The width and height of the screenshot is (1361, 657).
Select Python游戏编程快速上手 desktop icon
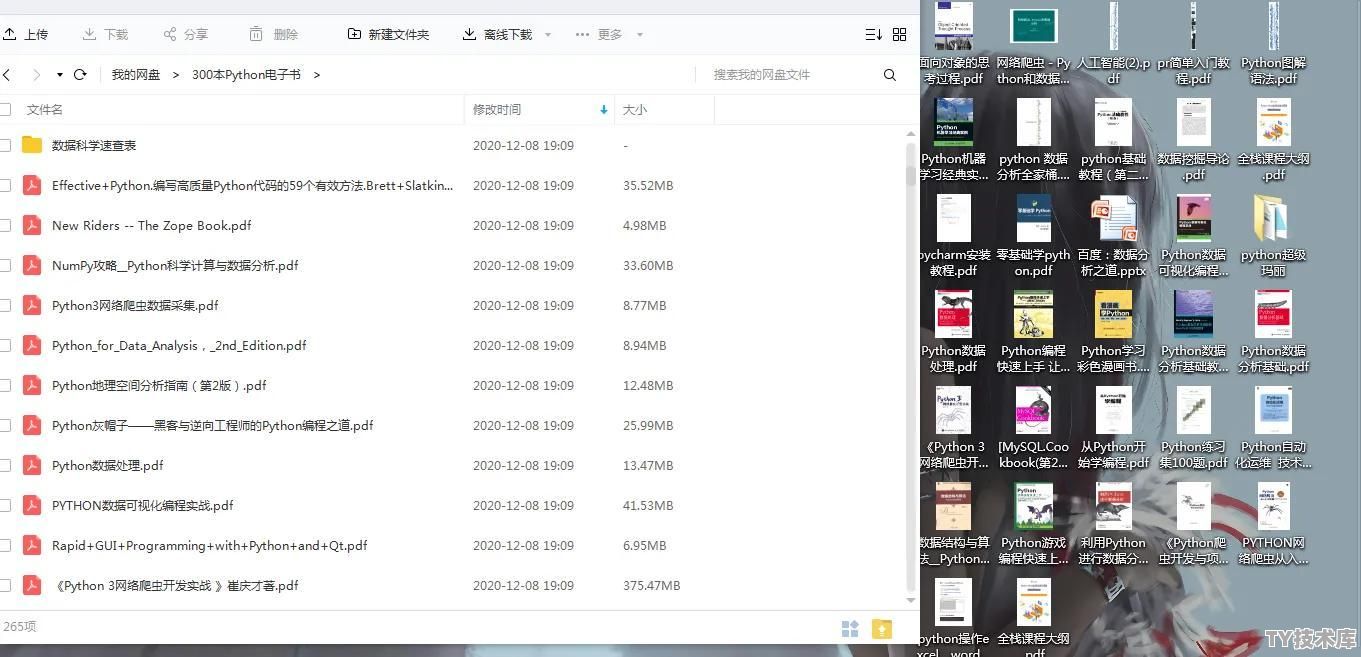(1033, 523)
